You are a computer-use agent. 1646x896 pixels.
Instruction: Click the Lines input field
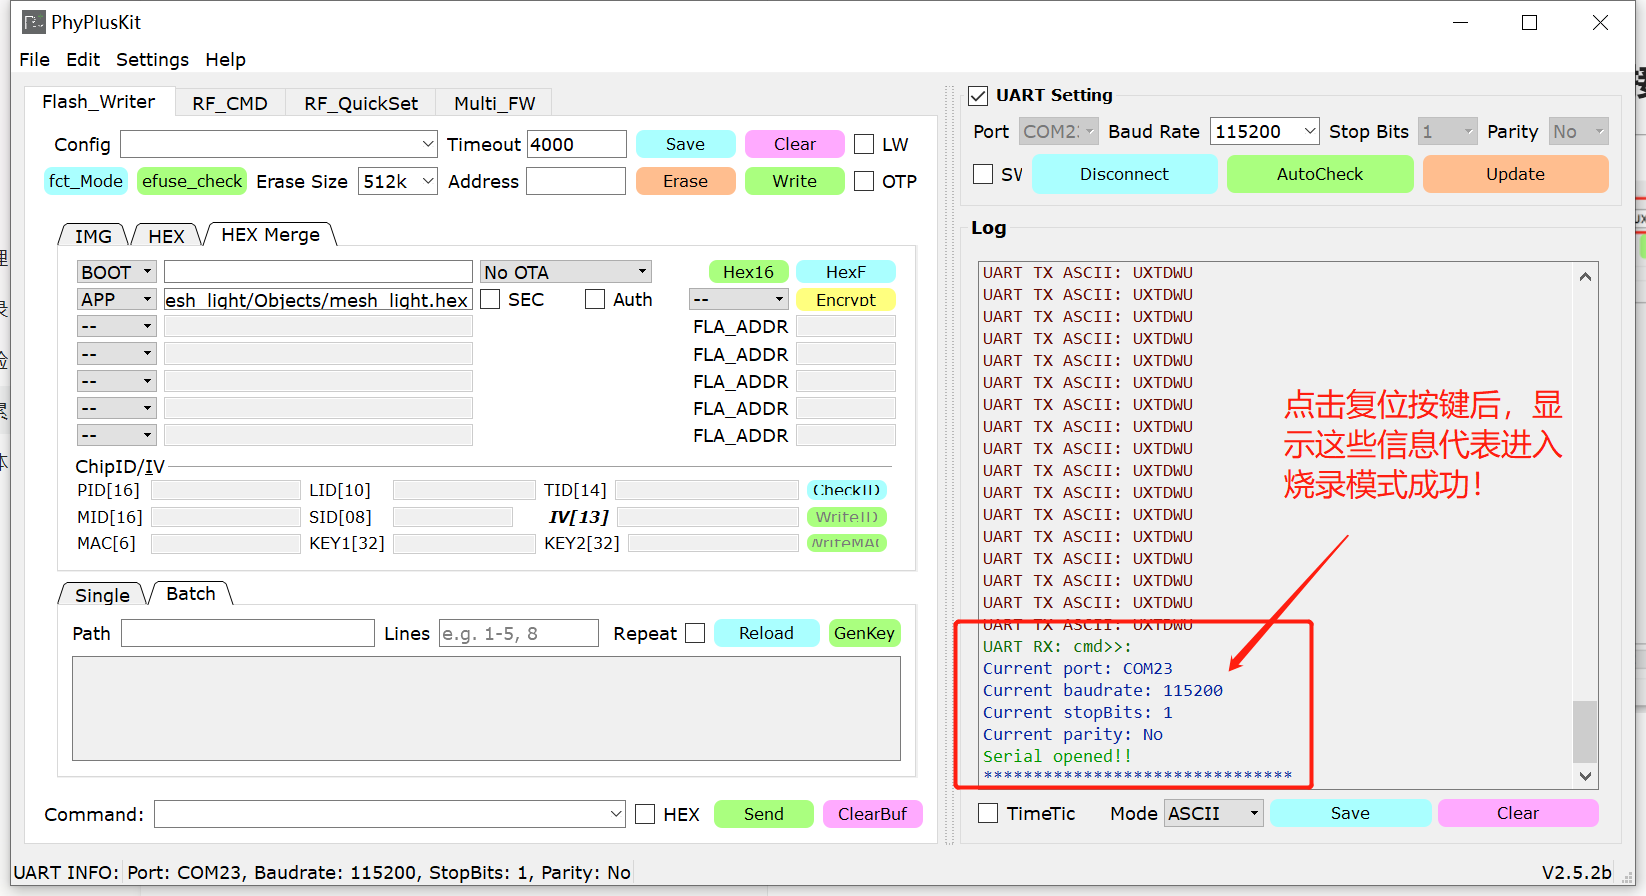[x=519, y=633]
